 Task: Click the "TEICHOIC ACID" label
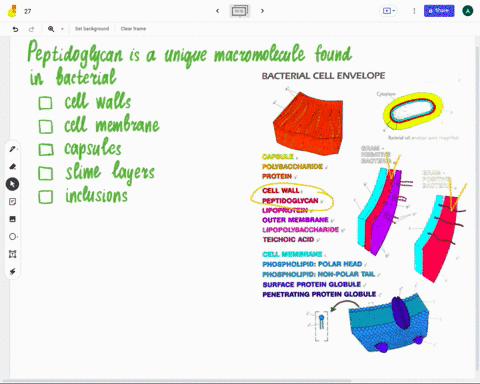pos(288,239)
